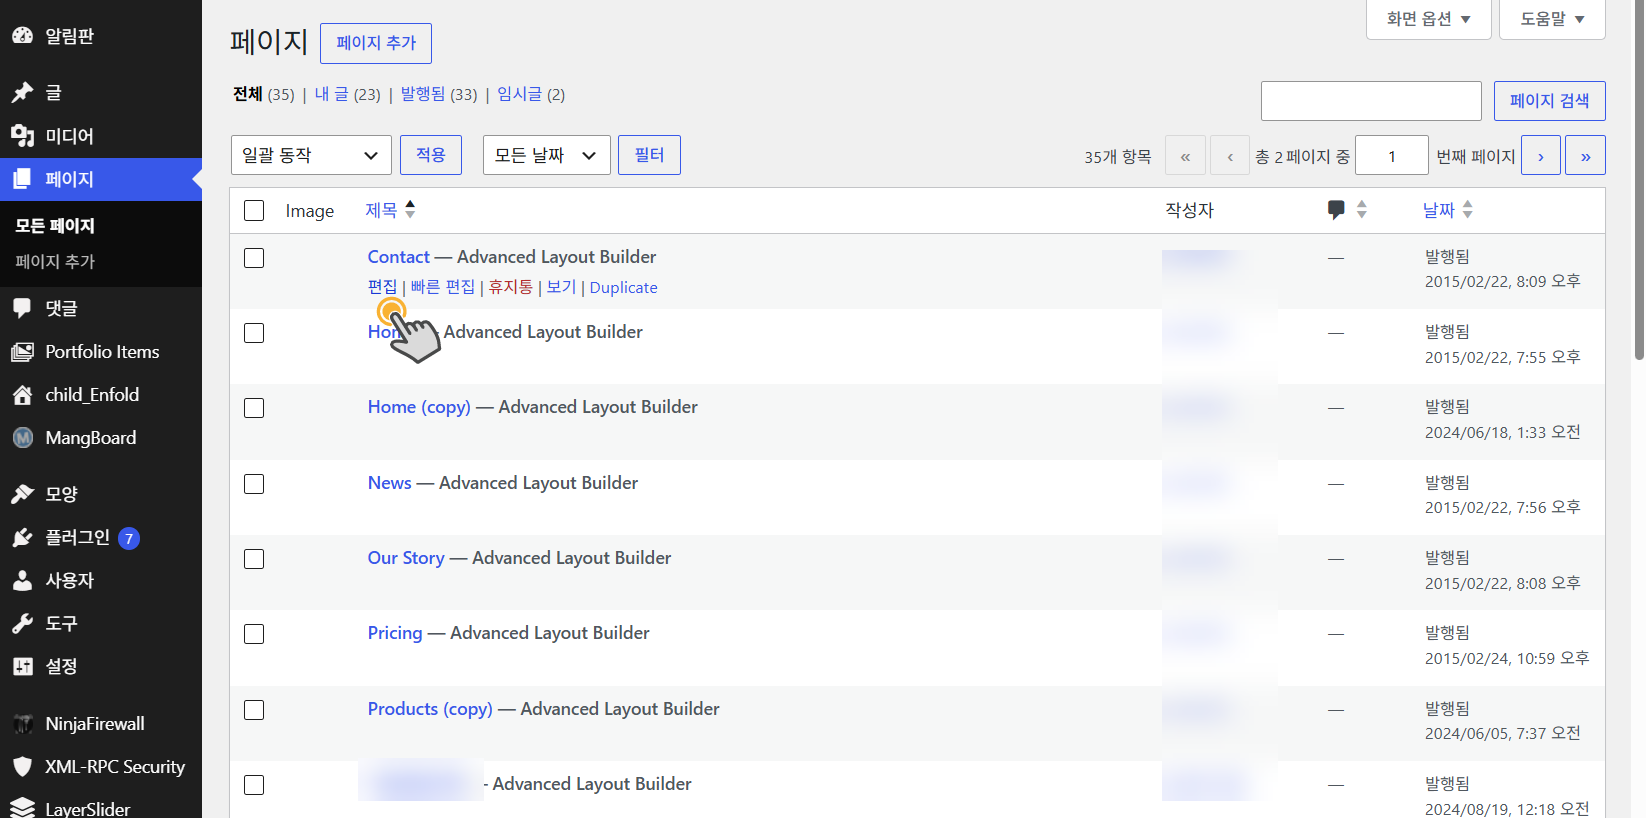Tick the checkbox for News page
This screenshot has width=1646, height=818.
tap(254, 484)
